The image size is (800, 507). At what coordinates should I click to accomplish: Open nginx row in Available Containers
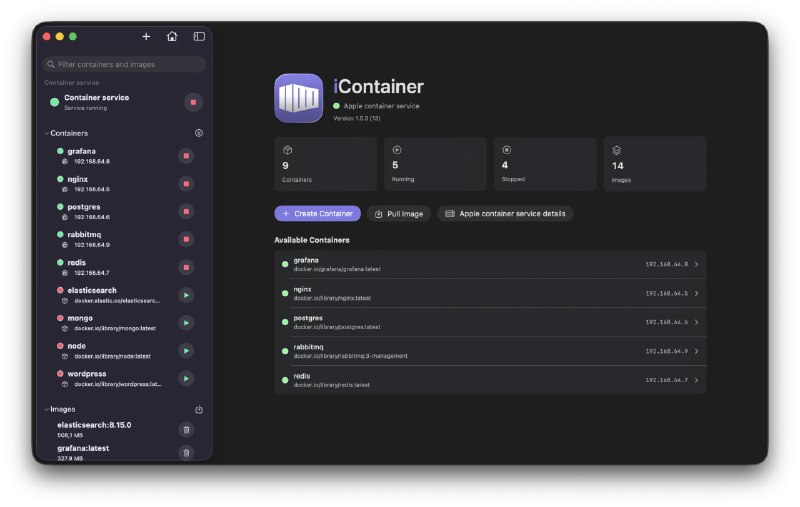coord(490,293)
